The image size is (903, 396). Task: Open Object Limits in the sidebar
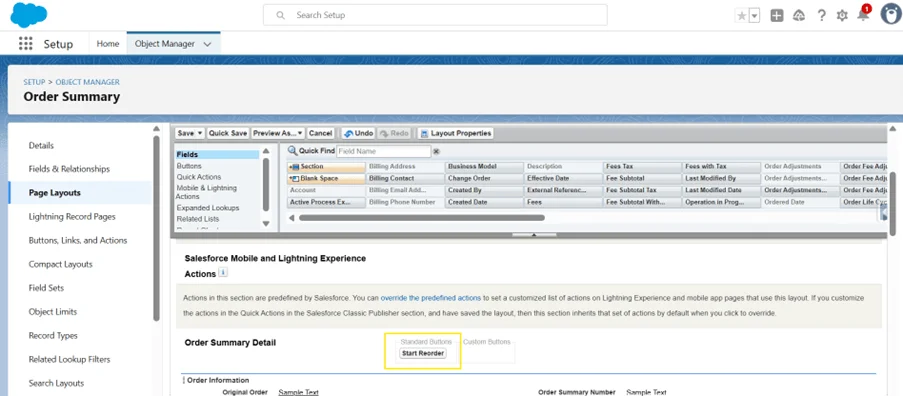(x=53, y=312)
